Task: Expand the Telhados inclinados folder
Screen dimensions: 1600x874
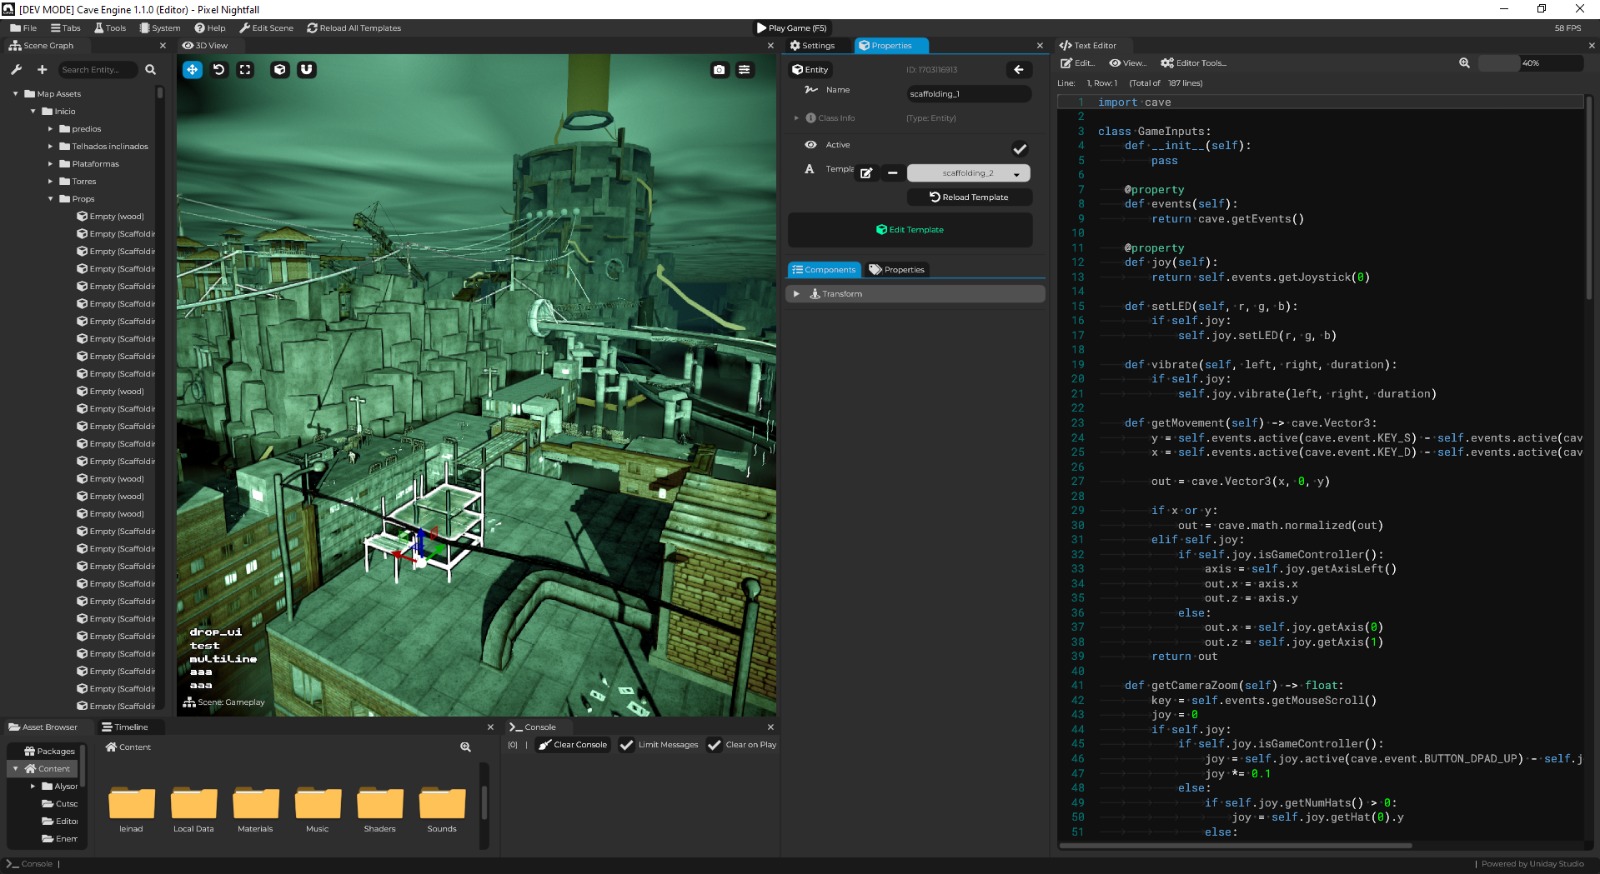Action: [51, 146]
